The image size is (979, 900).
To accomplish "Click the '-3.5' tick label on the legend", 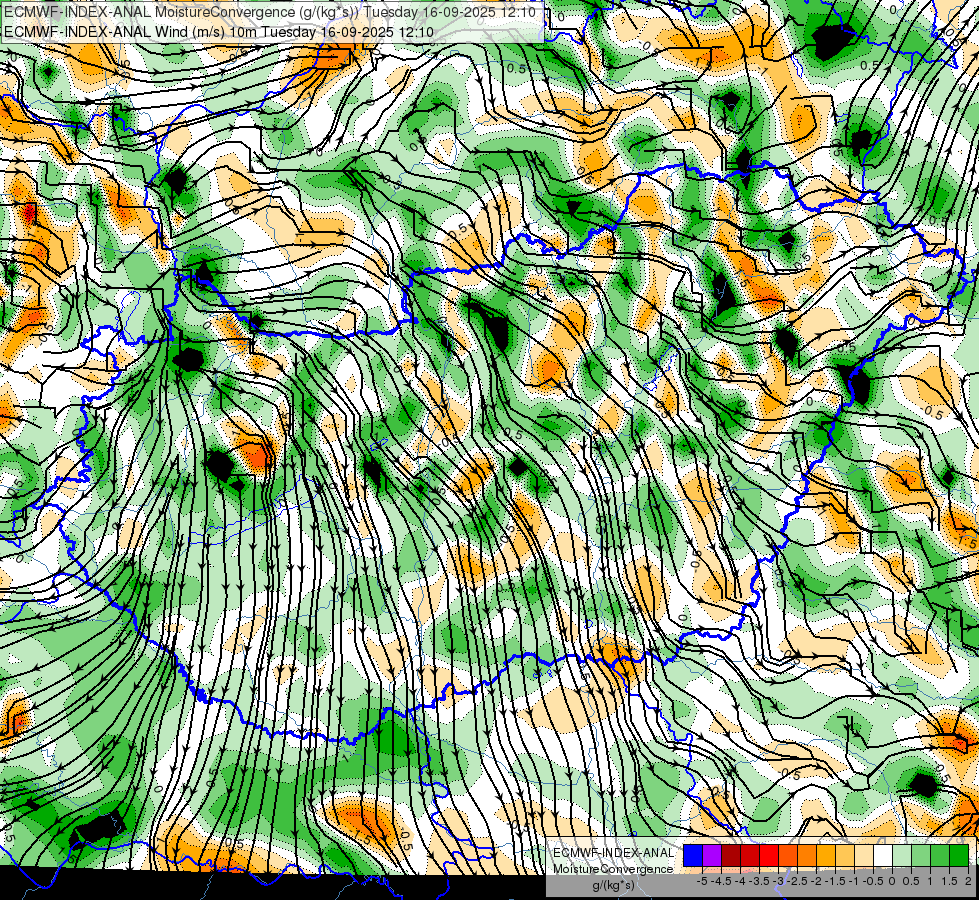I will tap(759, 881).
